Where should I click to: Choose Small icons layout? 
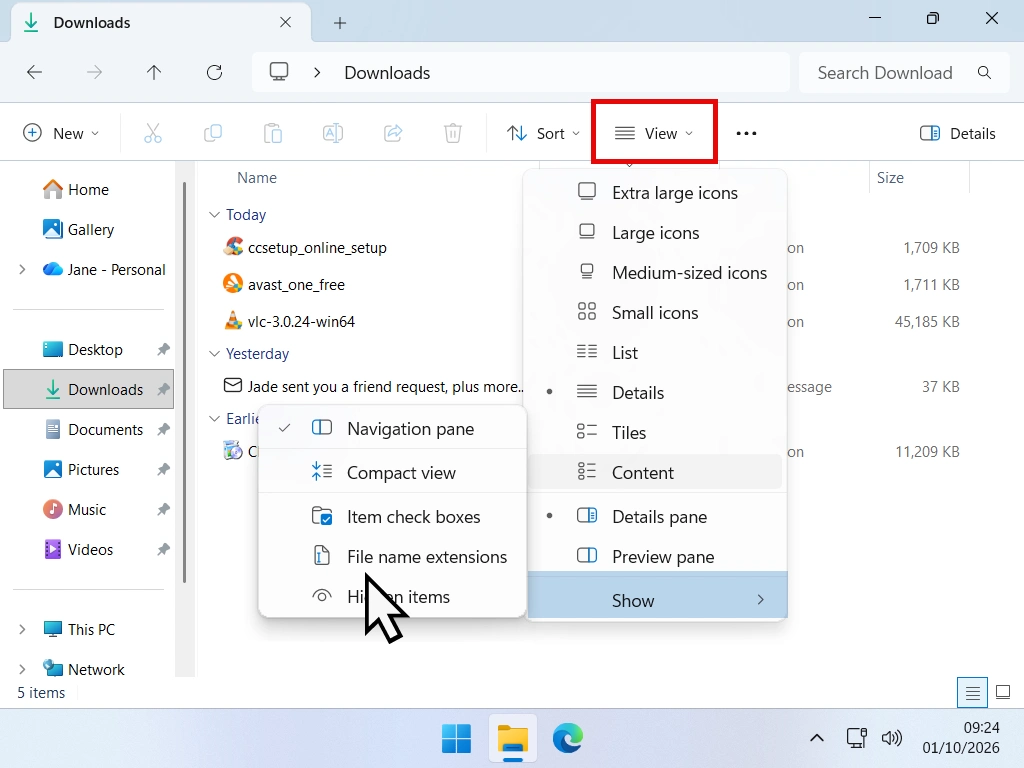[655, 312]
